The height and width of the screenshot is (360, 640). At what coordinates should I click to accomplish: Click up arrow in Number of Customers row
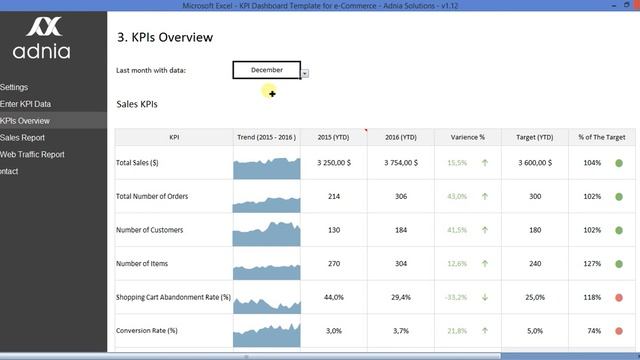pos(485,230)
